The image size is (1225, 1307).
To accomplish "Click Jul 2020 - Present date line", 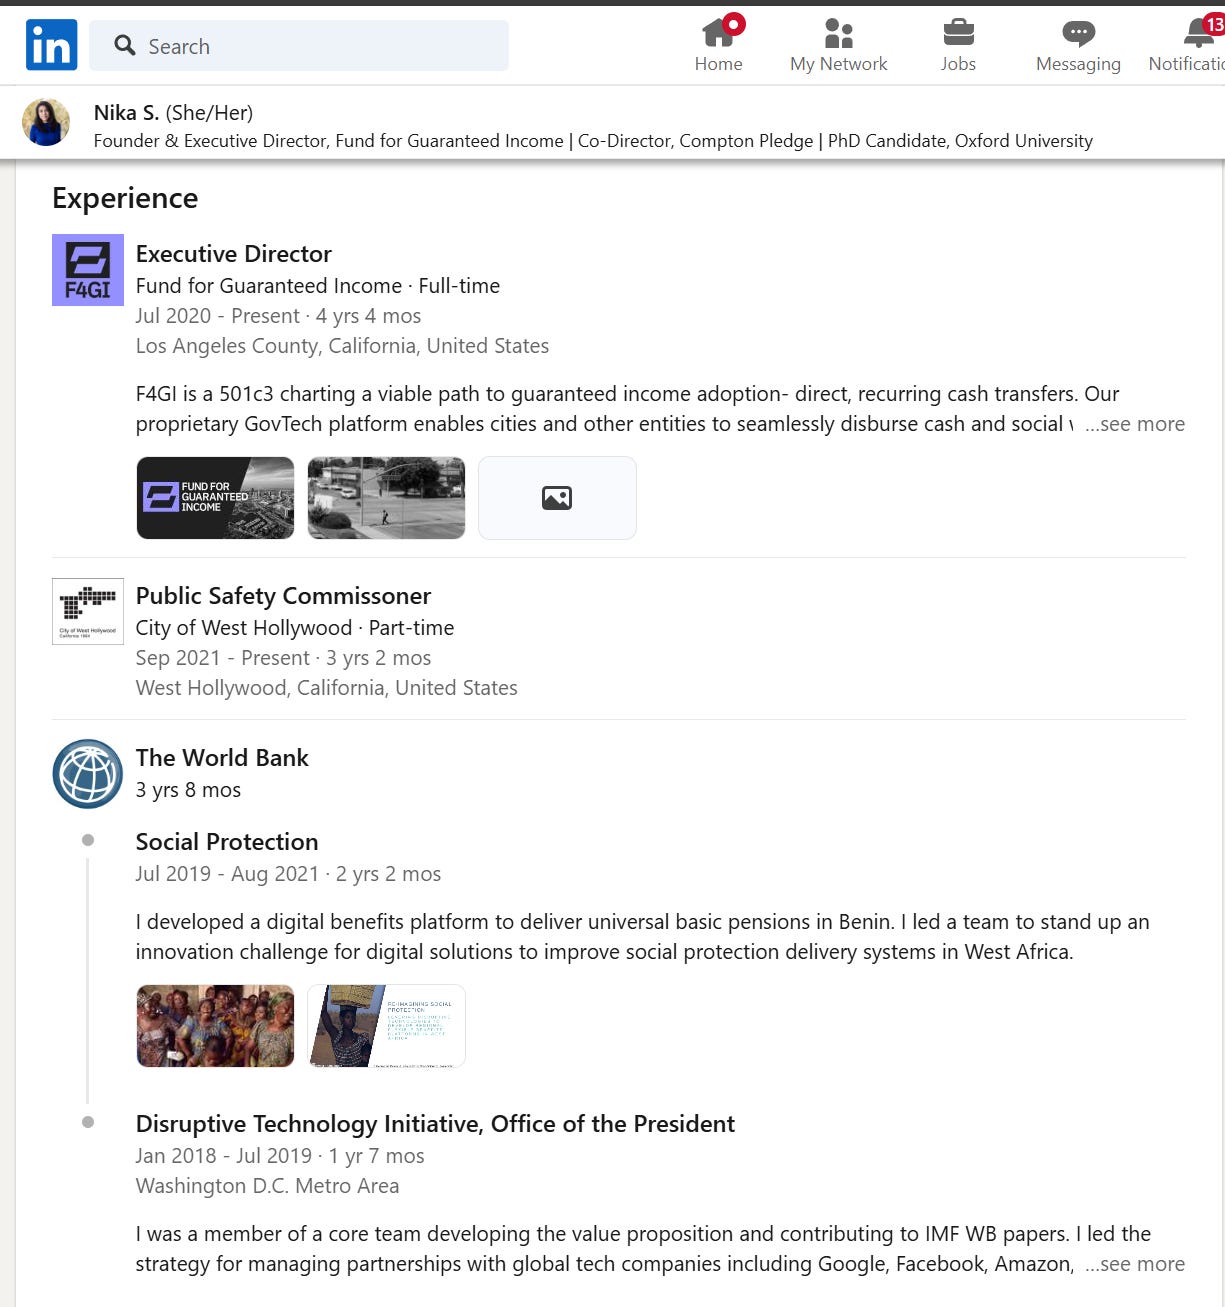I will [278, 316].
